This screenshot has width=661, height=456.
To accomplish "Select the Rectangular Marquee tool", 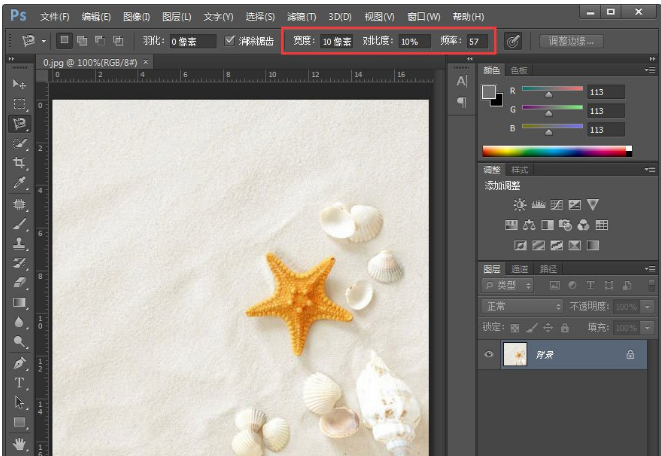I will tap(19, 103).
